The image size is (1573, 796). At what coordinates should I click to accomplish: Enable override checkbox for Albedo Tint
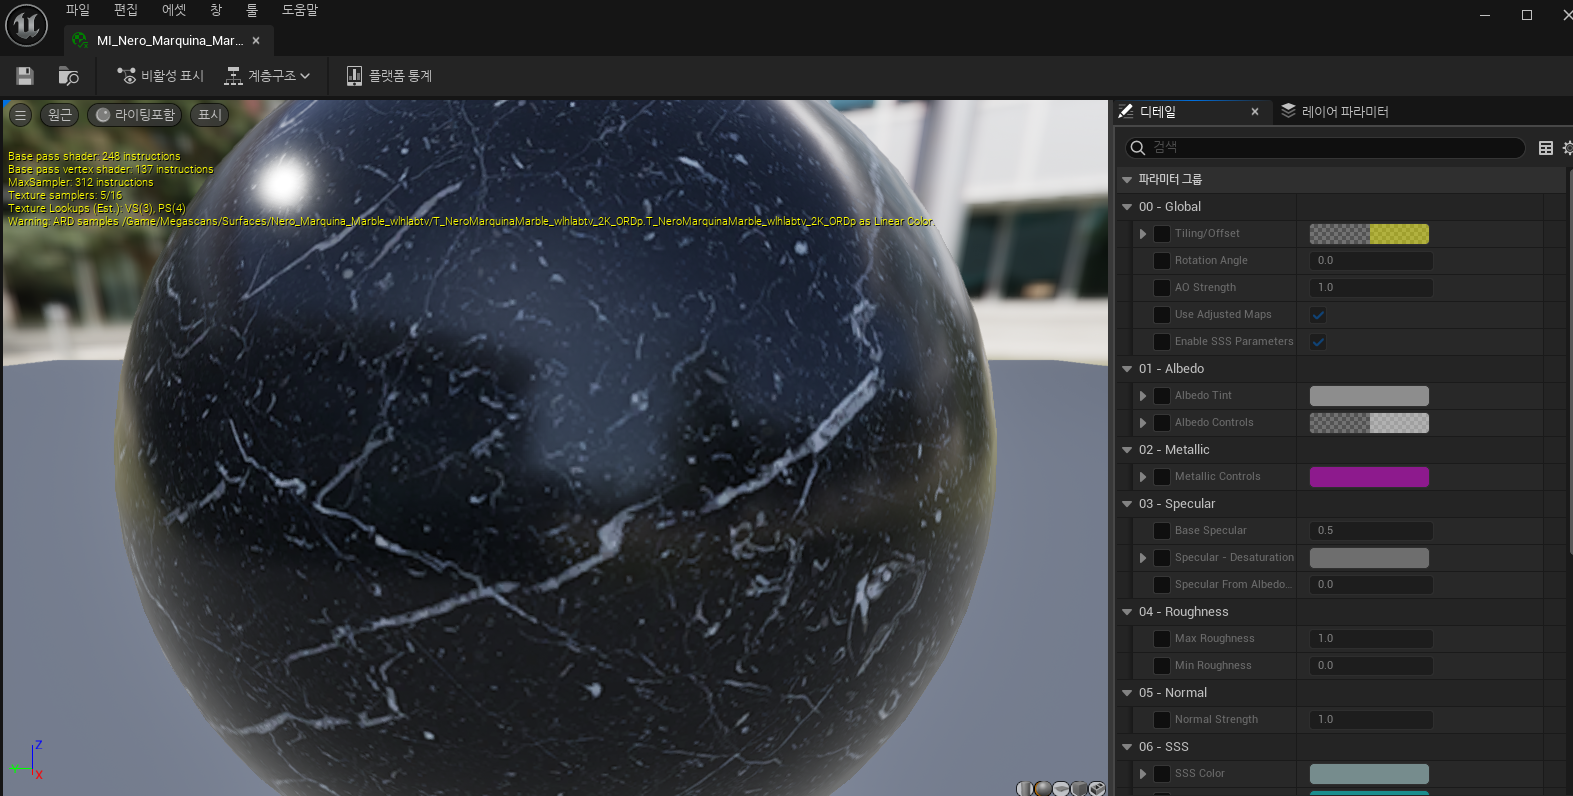tap(1162, 396)
